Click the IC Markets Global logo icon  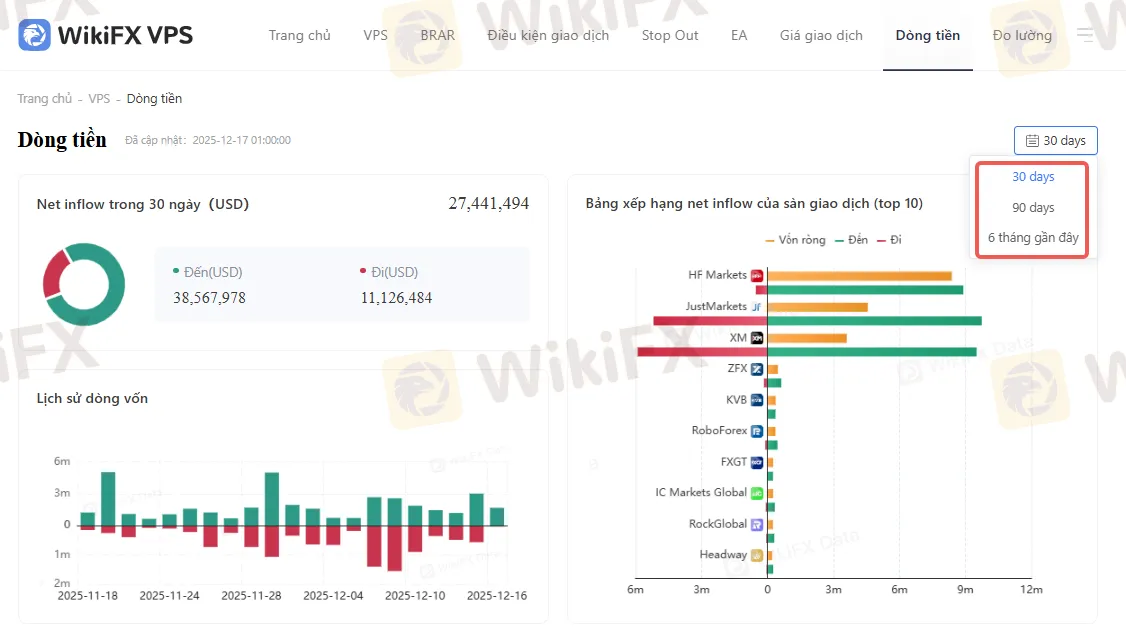(x=757, y=493)
